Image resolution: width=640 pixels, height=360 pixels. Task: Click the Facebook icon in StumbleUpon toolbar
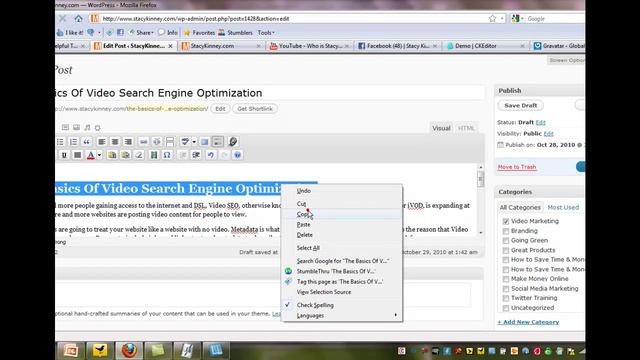(x=120, y=32)
